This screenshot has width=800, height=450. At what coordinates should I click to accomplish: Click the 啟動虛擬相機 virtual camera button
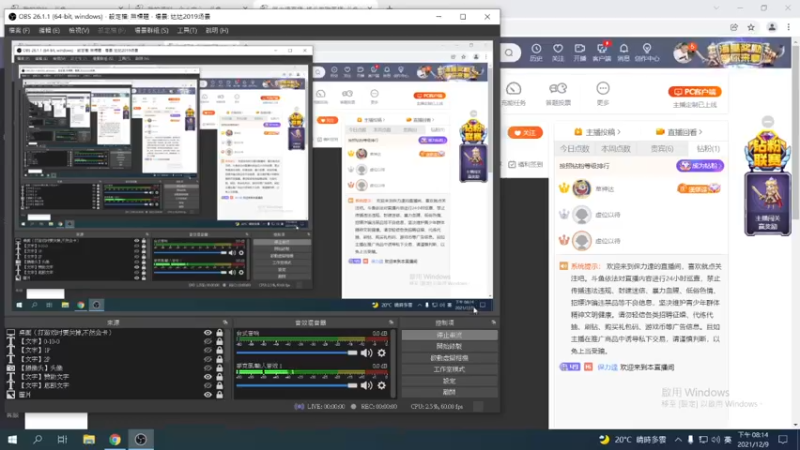[449, 358]
